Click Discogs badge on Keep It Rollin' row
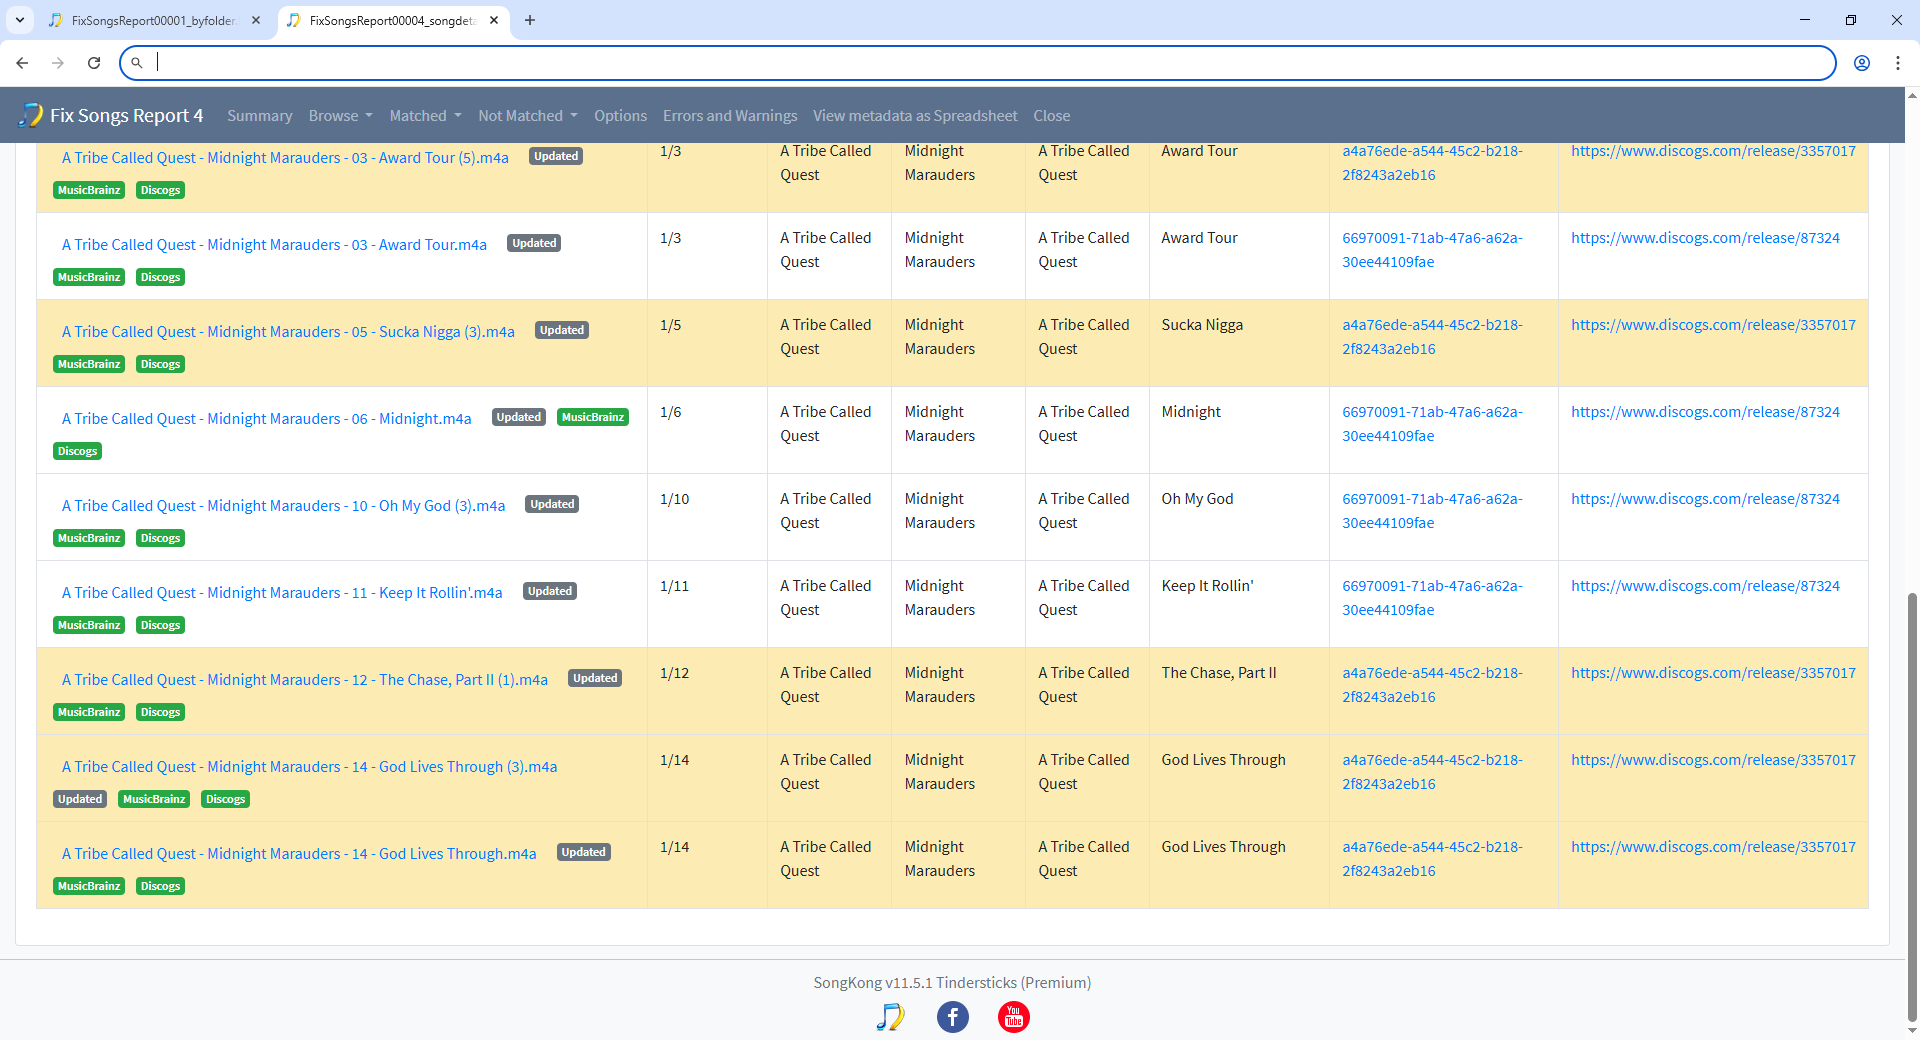This screenshot has width=1920, height=1040. [x=160, y=625]
